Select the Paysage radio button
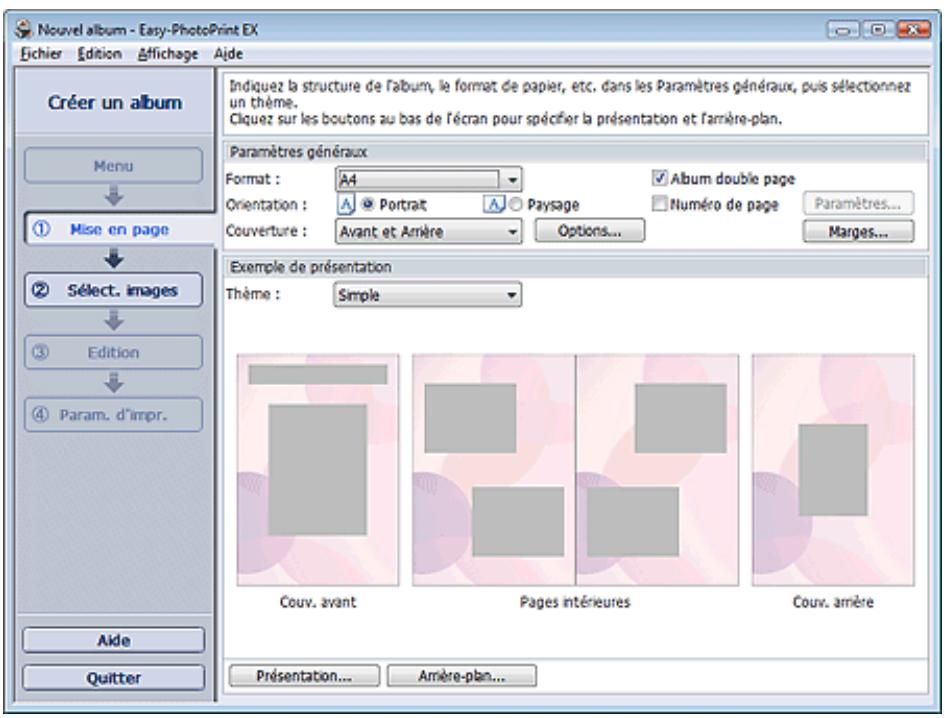The height and width of the screenshot is (718, 945). [515, 204]
